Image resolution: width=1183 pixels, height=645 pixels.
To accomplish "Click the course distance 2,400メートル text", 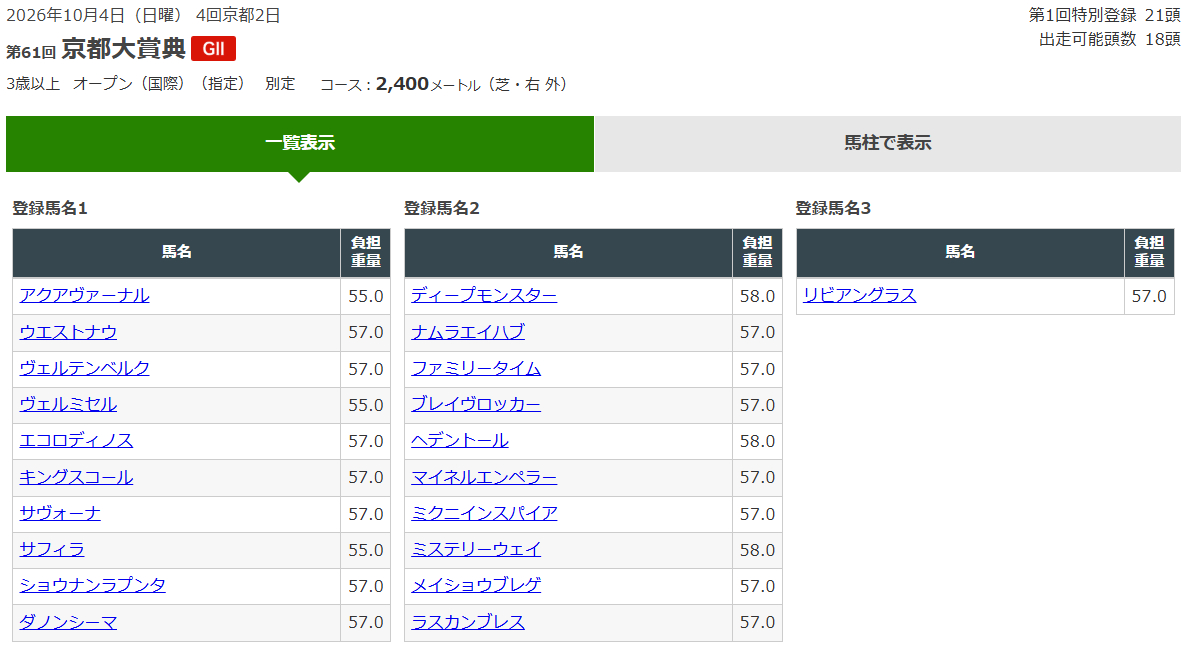I will [x=428, y=84].
